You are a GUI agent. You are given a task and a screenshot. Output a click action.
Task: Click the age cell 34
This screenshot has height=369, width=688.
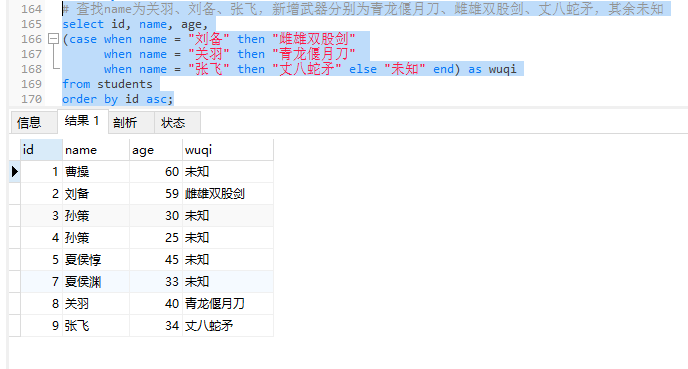point(156,325)
